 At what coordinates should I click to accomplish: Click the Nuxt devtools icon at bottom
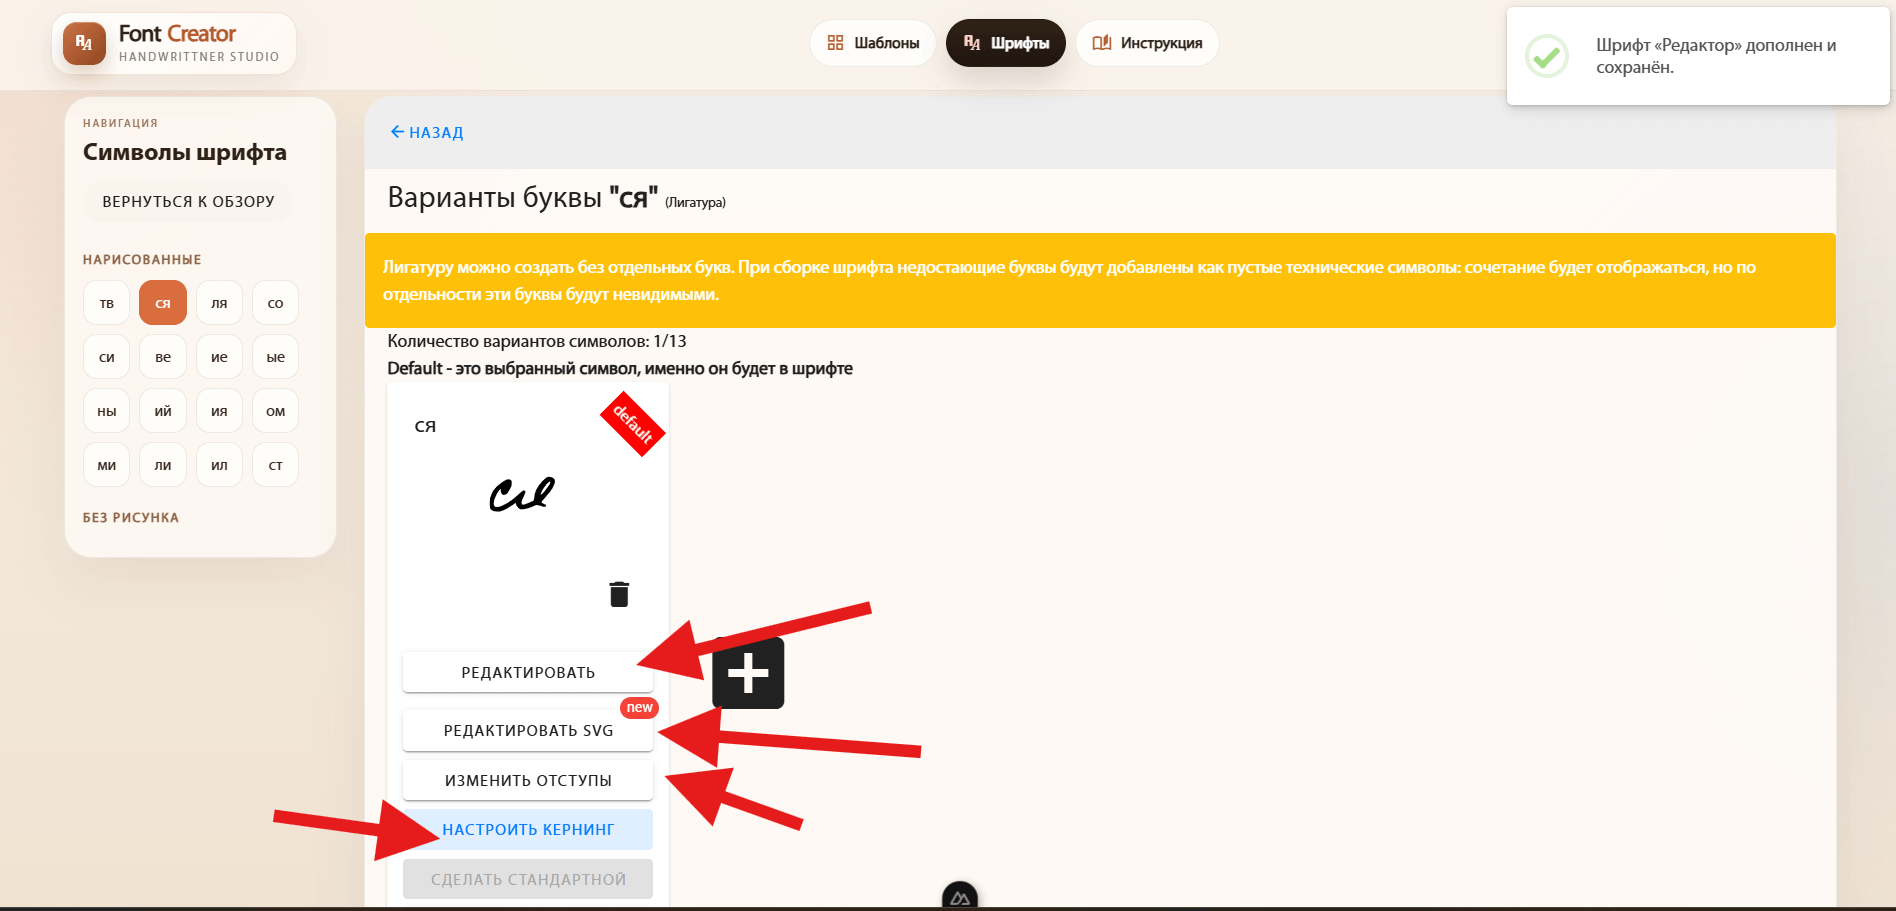pyautogui.click(x=960, y=897)
